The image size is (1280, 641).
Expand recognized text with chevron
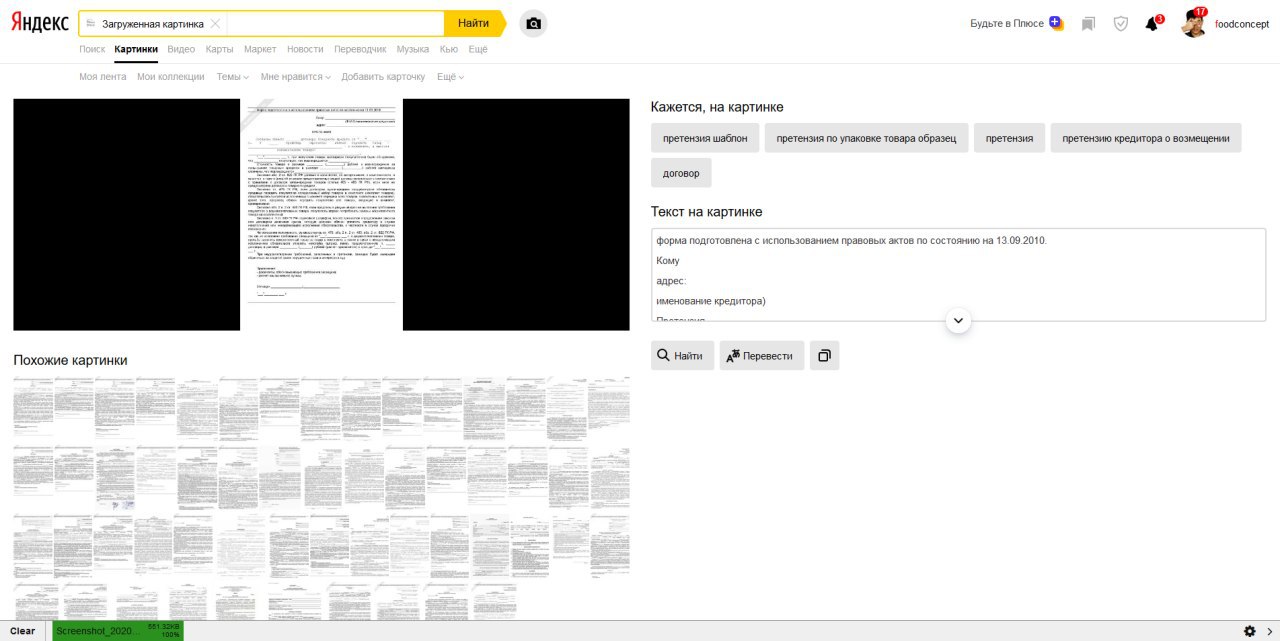pyautogui.click(x=958, y=321)
